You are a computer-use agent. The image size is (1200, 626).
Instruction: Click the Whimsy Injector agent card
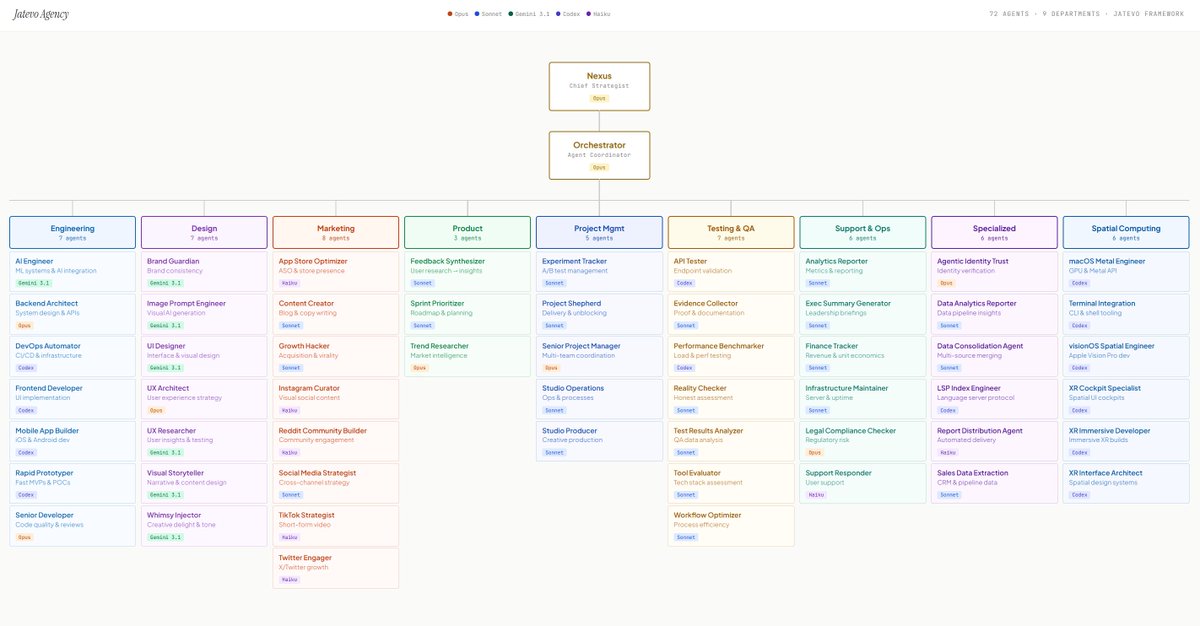(x=204, y=526)
